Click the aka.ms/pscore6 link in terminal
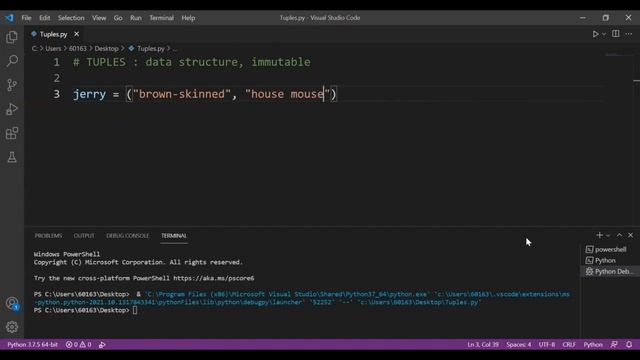 tap(213, 278)
